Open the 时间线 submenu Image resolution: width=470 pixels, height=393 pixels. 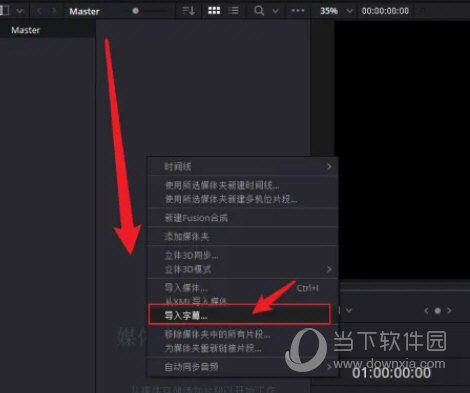point(243,166)
